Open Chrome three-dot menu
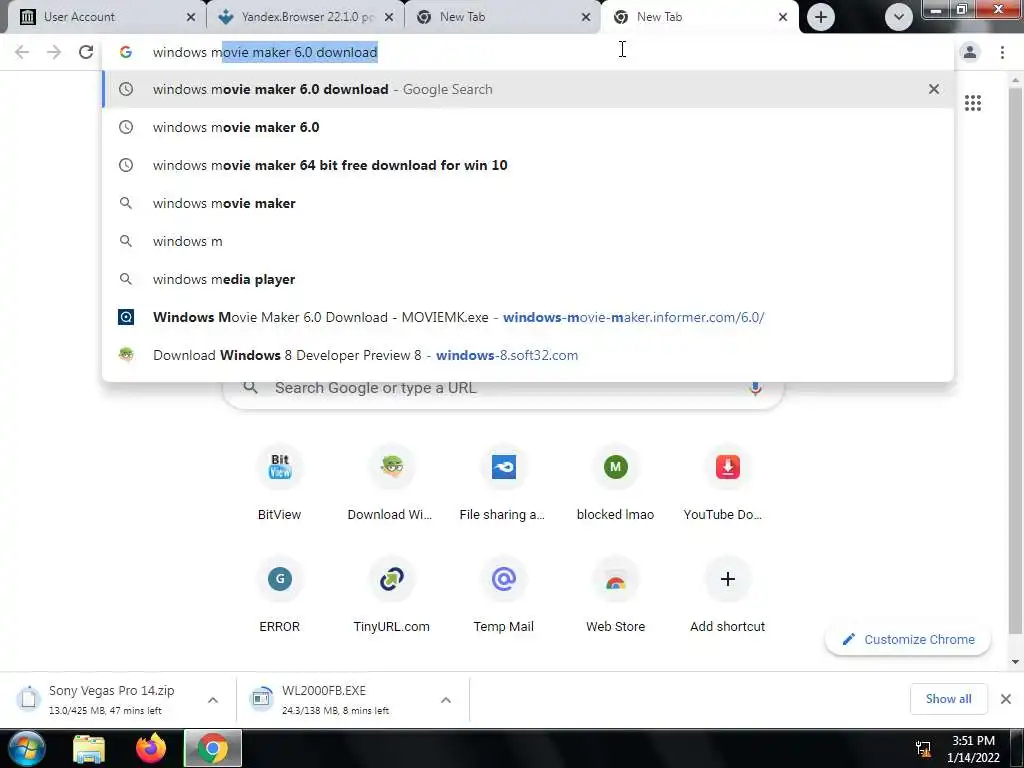Viewport: 1024px width, 768px height. (x=1002, y=52)
